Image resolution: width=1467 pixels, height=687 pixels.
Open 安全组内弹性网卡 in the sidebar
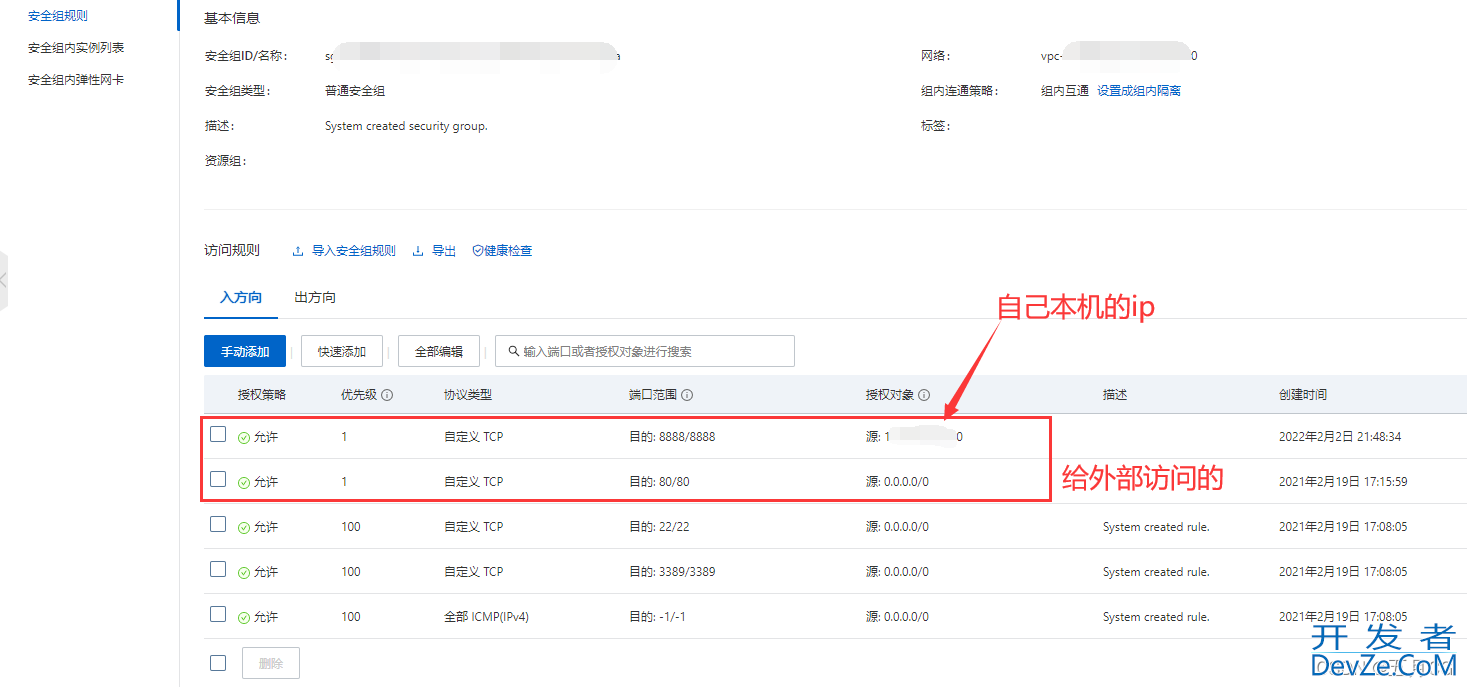pos(76,80)
